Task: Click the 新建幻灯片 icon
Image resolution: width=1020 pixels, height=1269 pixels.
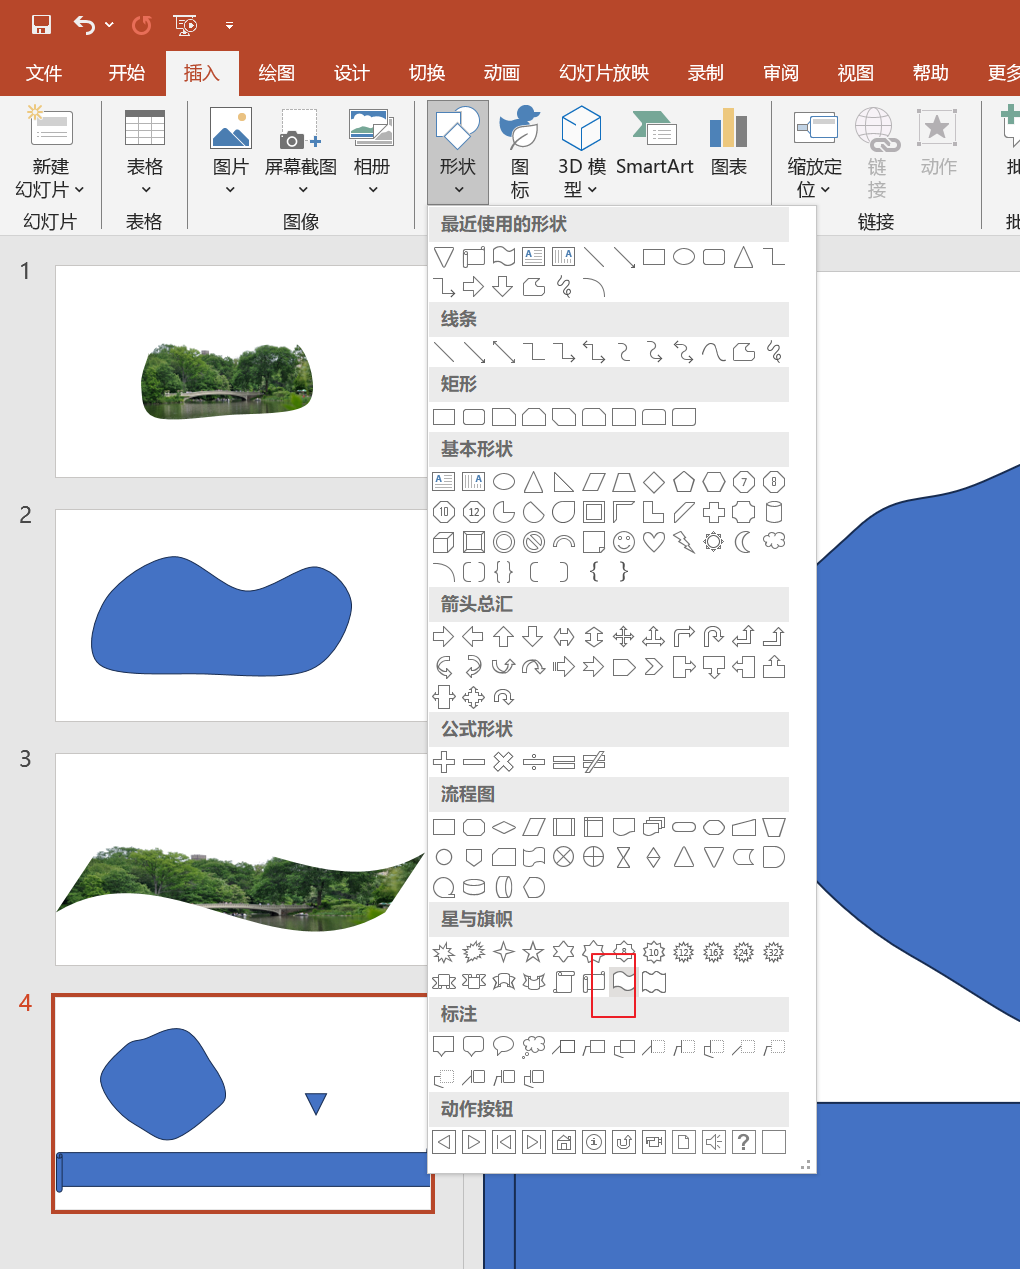Action: pyautogui.click(x=50, y=127)
